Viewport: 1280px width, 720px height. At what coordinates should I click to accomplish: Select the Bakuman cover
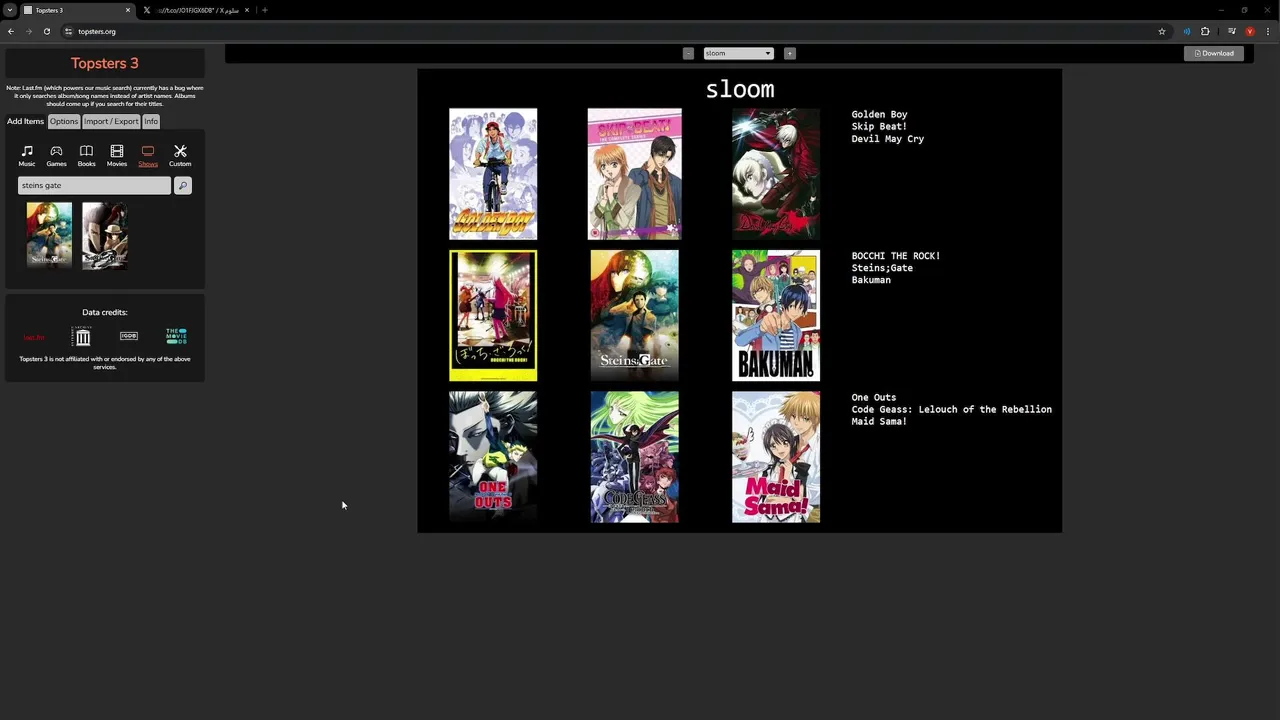(x=776, y=316)
